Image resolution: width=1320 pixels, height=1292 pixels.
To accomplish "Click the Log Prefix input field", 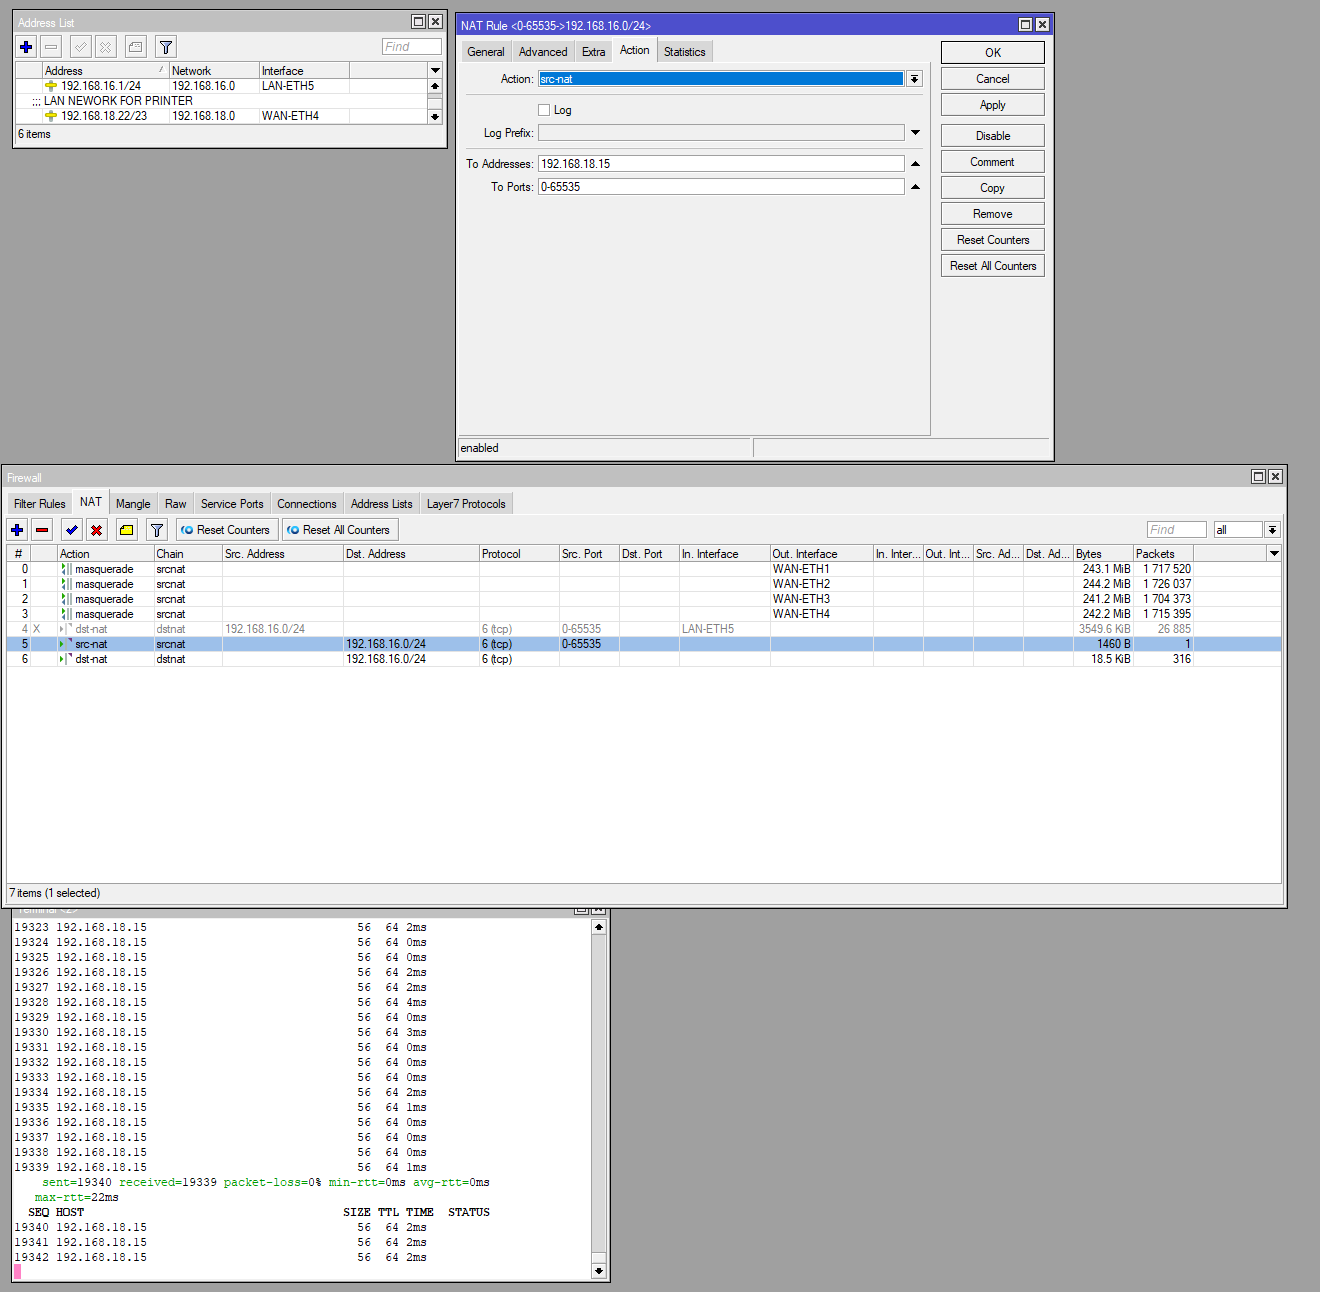I will pos(721,133).
